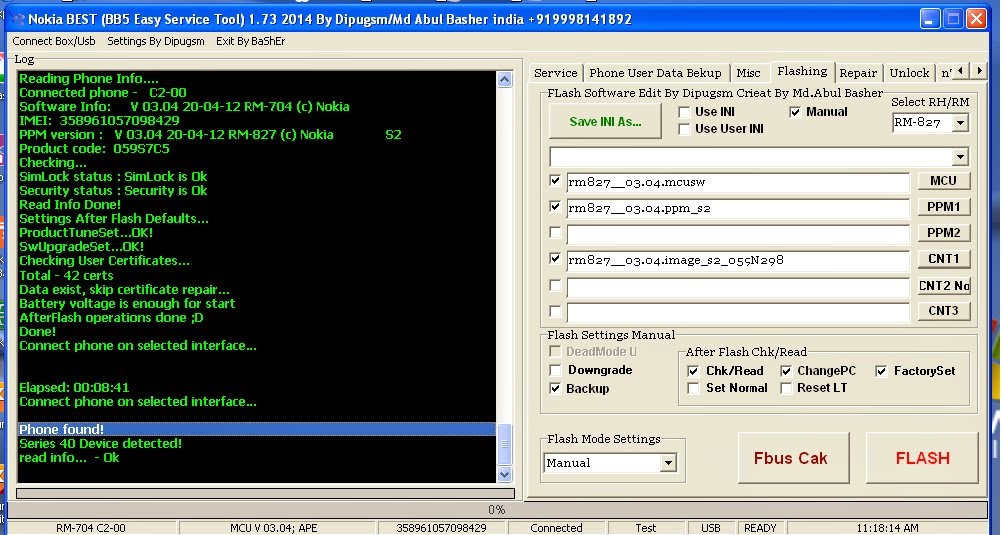
Task: Open the Connect Box/Usb menu
Action: click(54, 41)
